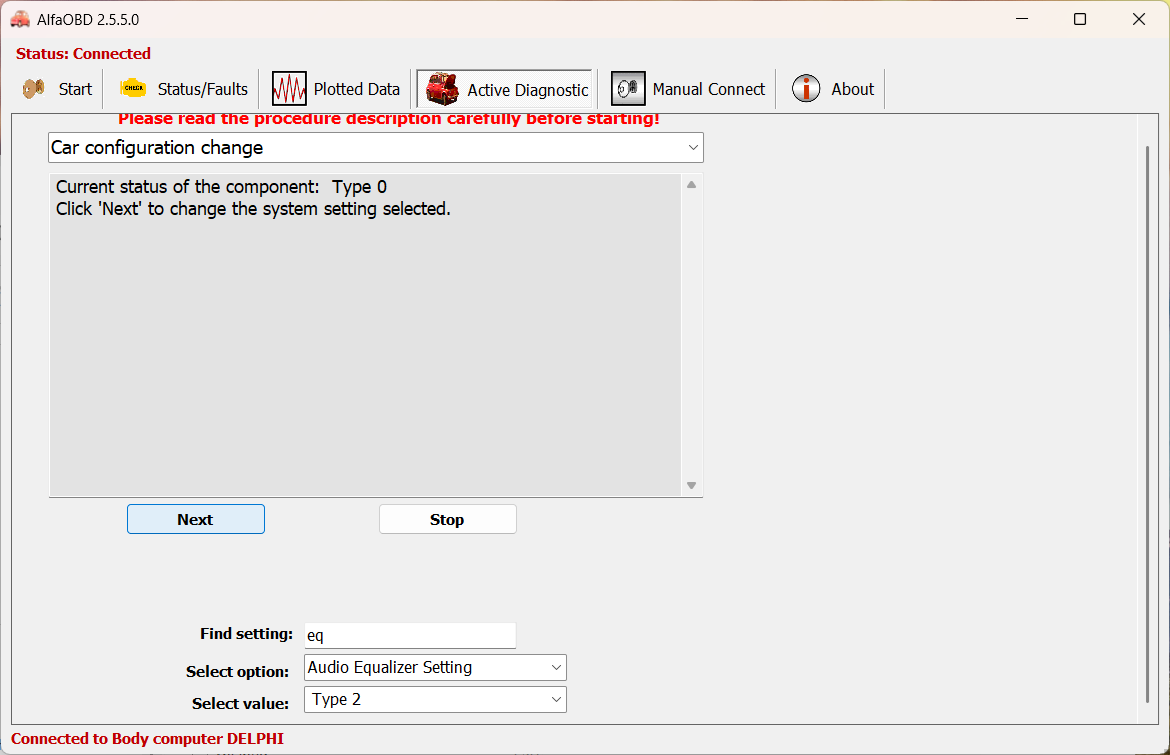
Task: Click the About info icon
Action: pos(806,89)
